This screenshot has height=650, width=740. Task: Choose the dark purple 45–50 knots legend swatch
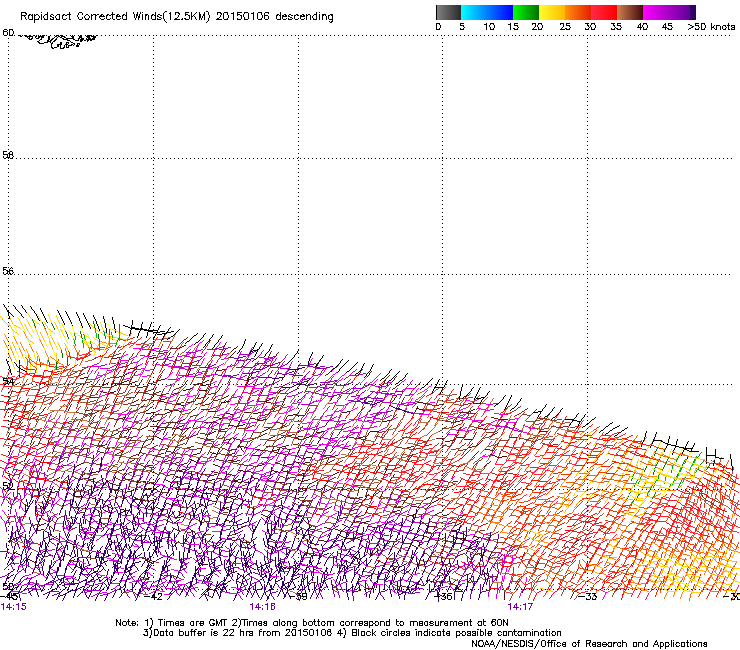[682, 12]
